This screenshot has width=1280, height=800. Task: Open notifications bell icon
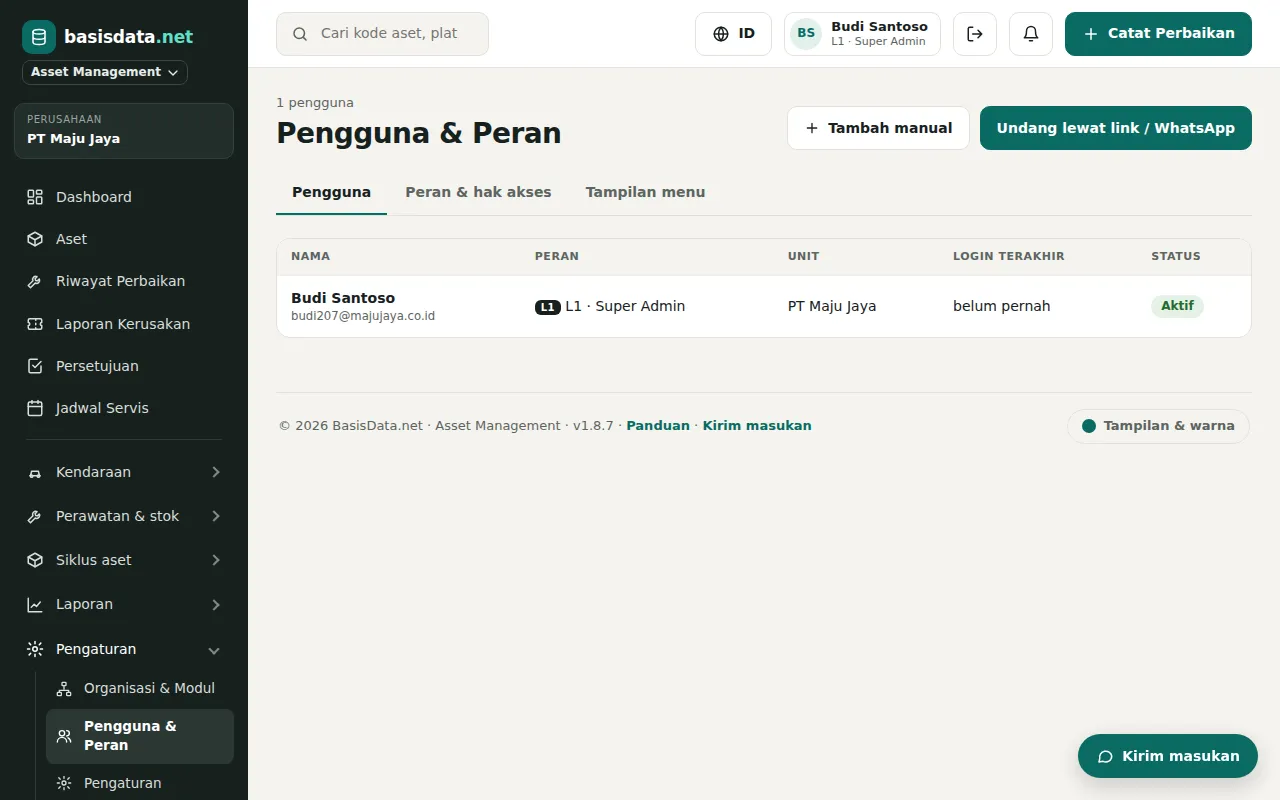click(1031, 34)
